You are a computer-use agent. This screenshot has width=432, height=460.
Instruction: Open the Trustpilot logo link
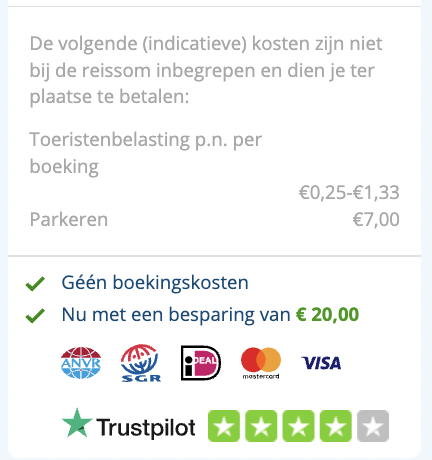pos(129,426)
